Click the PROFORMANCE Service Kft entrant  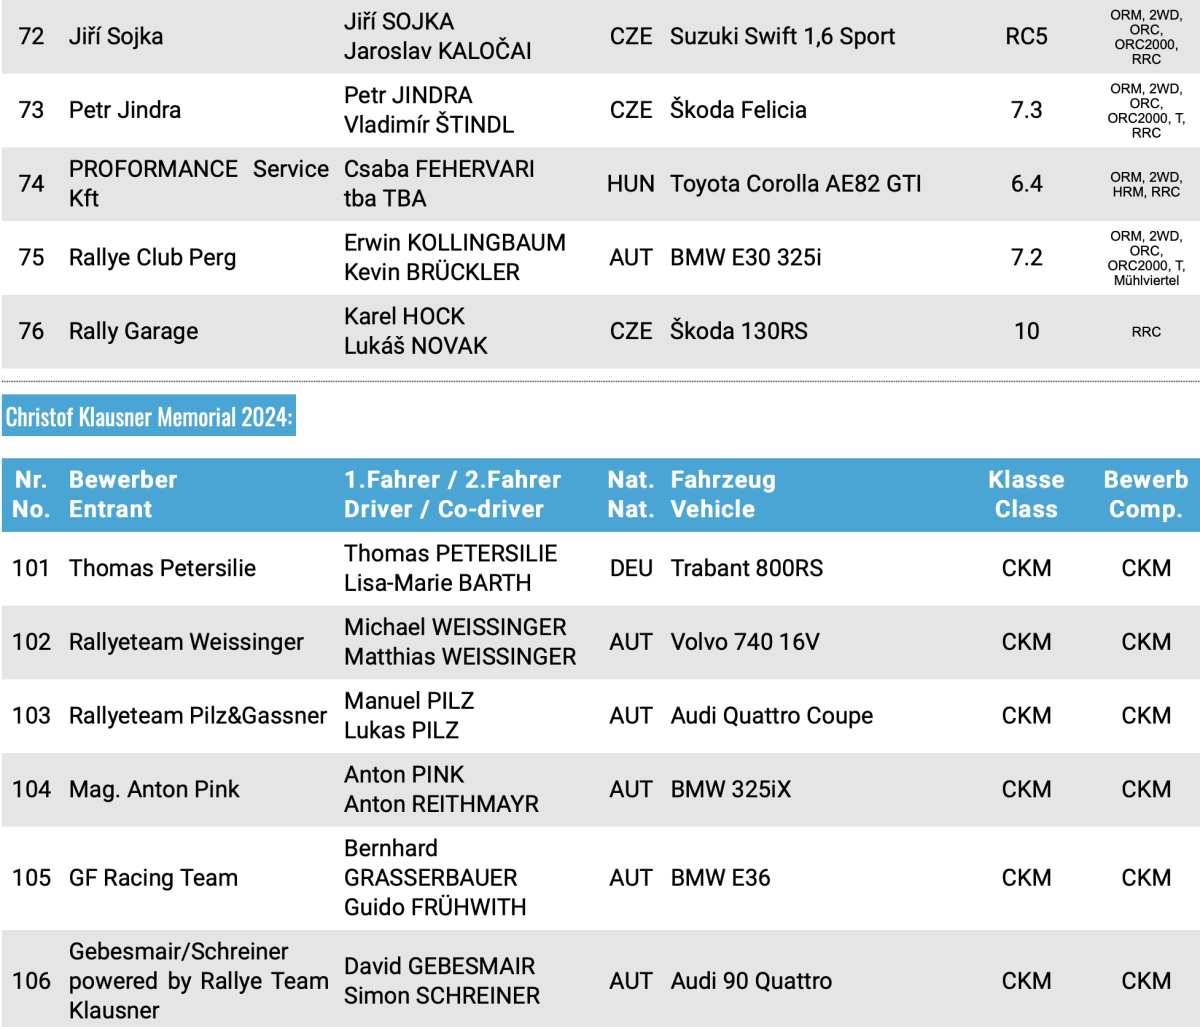click(x=198, y=184)
